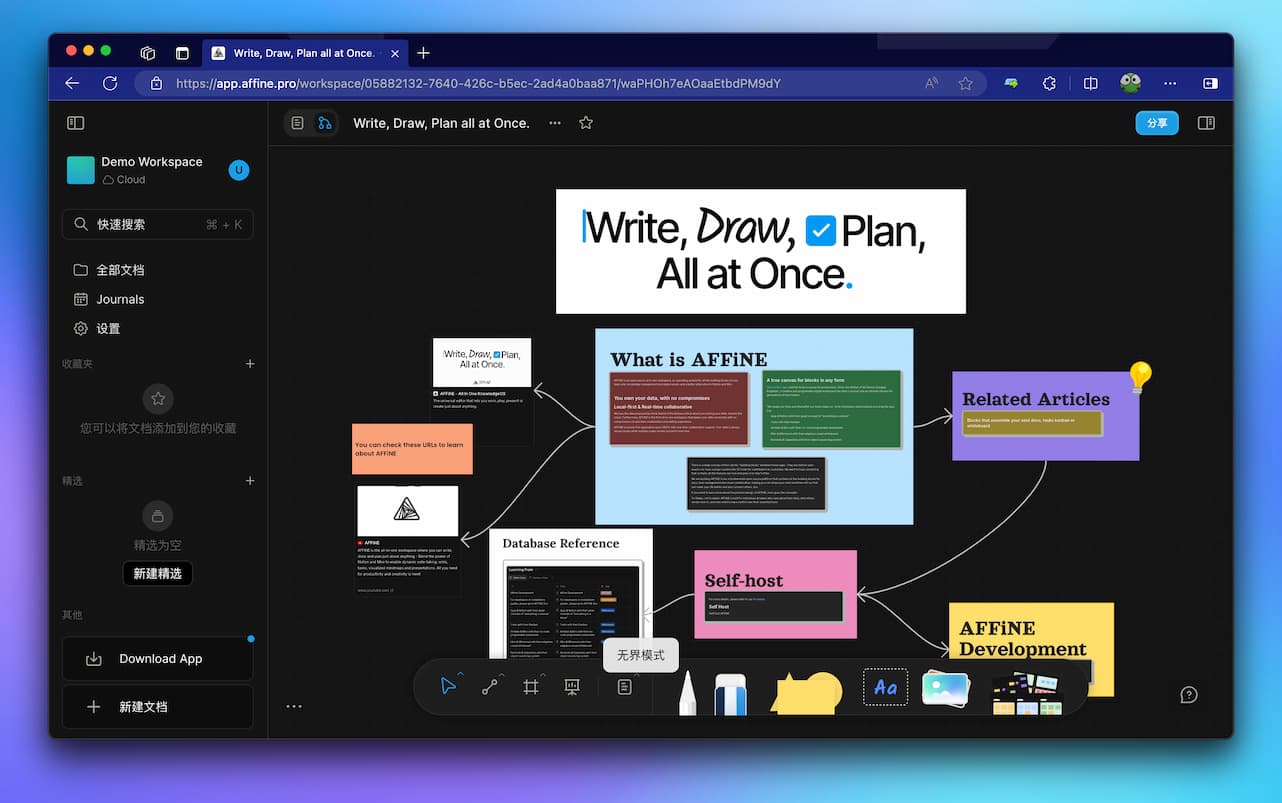Open the Demo Workspace switcher
Screen dimensions: 1282x803
coord(136,170)
